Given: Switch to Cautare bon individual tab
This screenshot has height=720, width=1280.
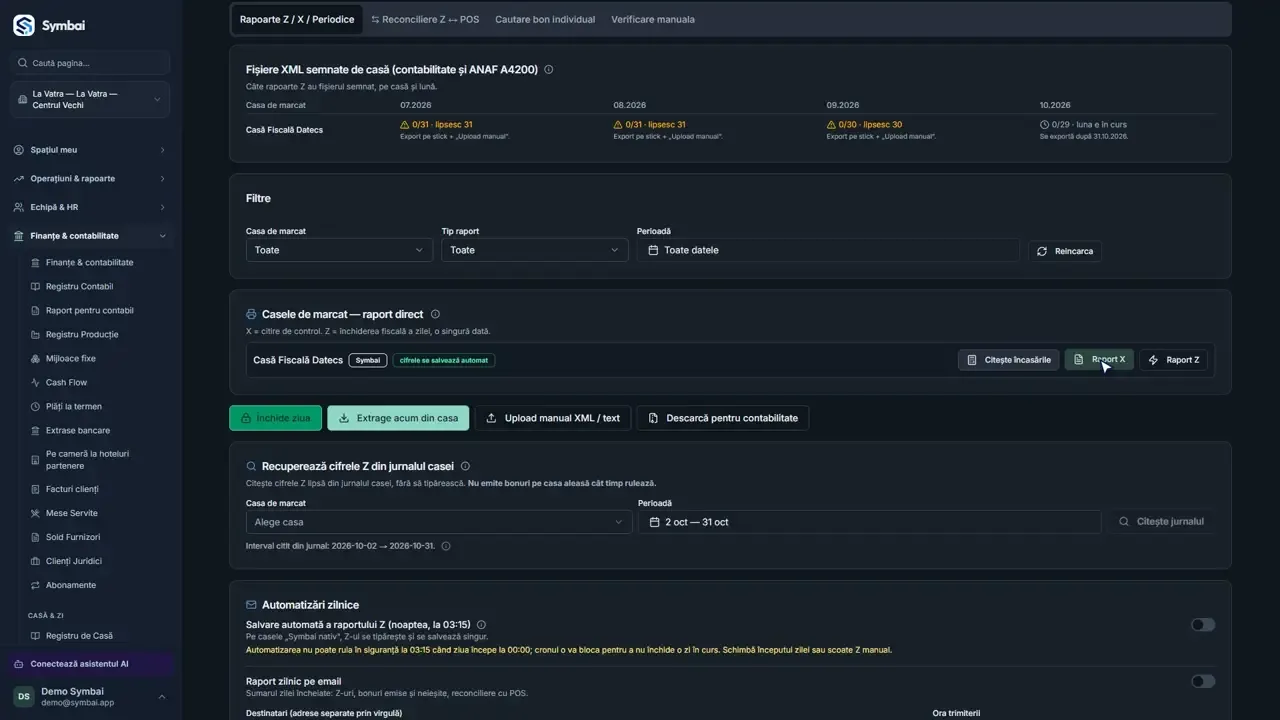Looking at the screenshot, I should 545,20.
